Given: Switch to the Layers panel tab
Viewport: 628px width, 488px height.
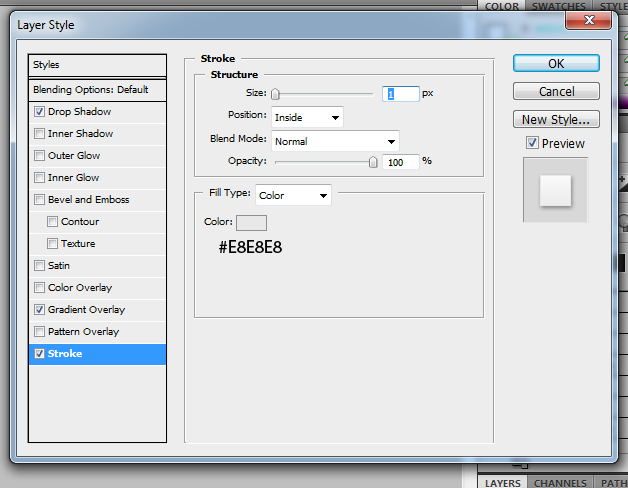Looking at the screenshot, I should click(503, 483).
